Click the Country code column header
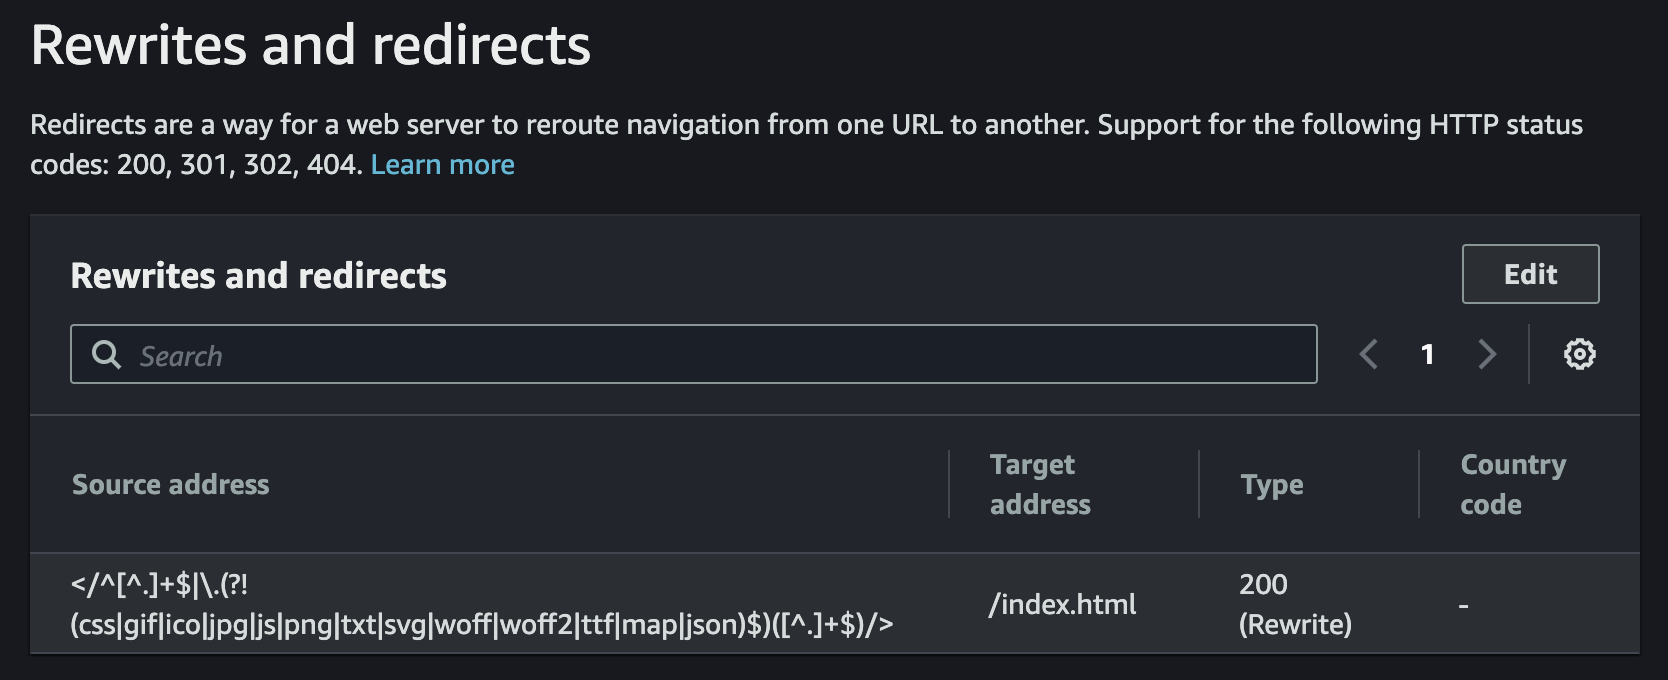The image size is (1668, 680). (x=1513, y=485)
